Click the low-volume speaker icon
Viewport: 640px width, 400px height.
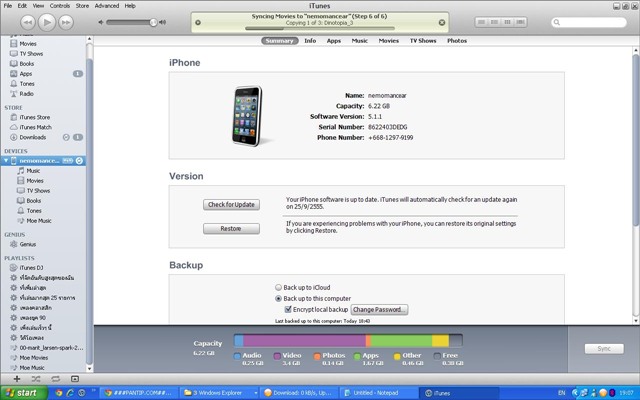tap(101, 22)
